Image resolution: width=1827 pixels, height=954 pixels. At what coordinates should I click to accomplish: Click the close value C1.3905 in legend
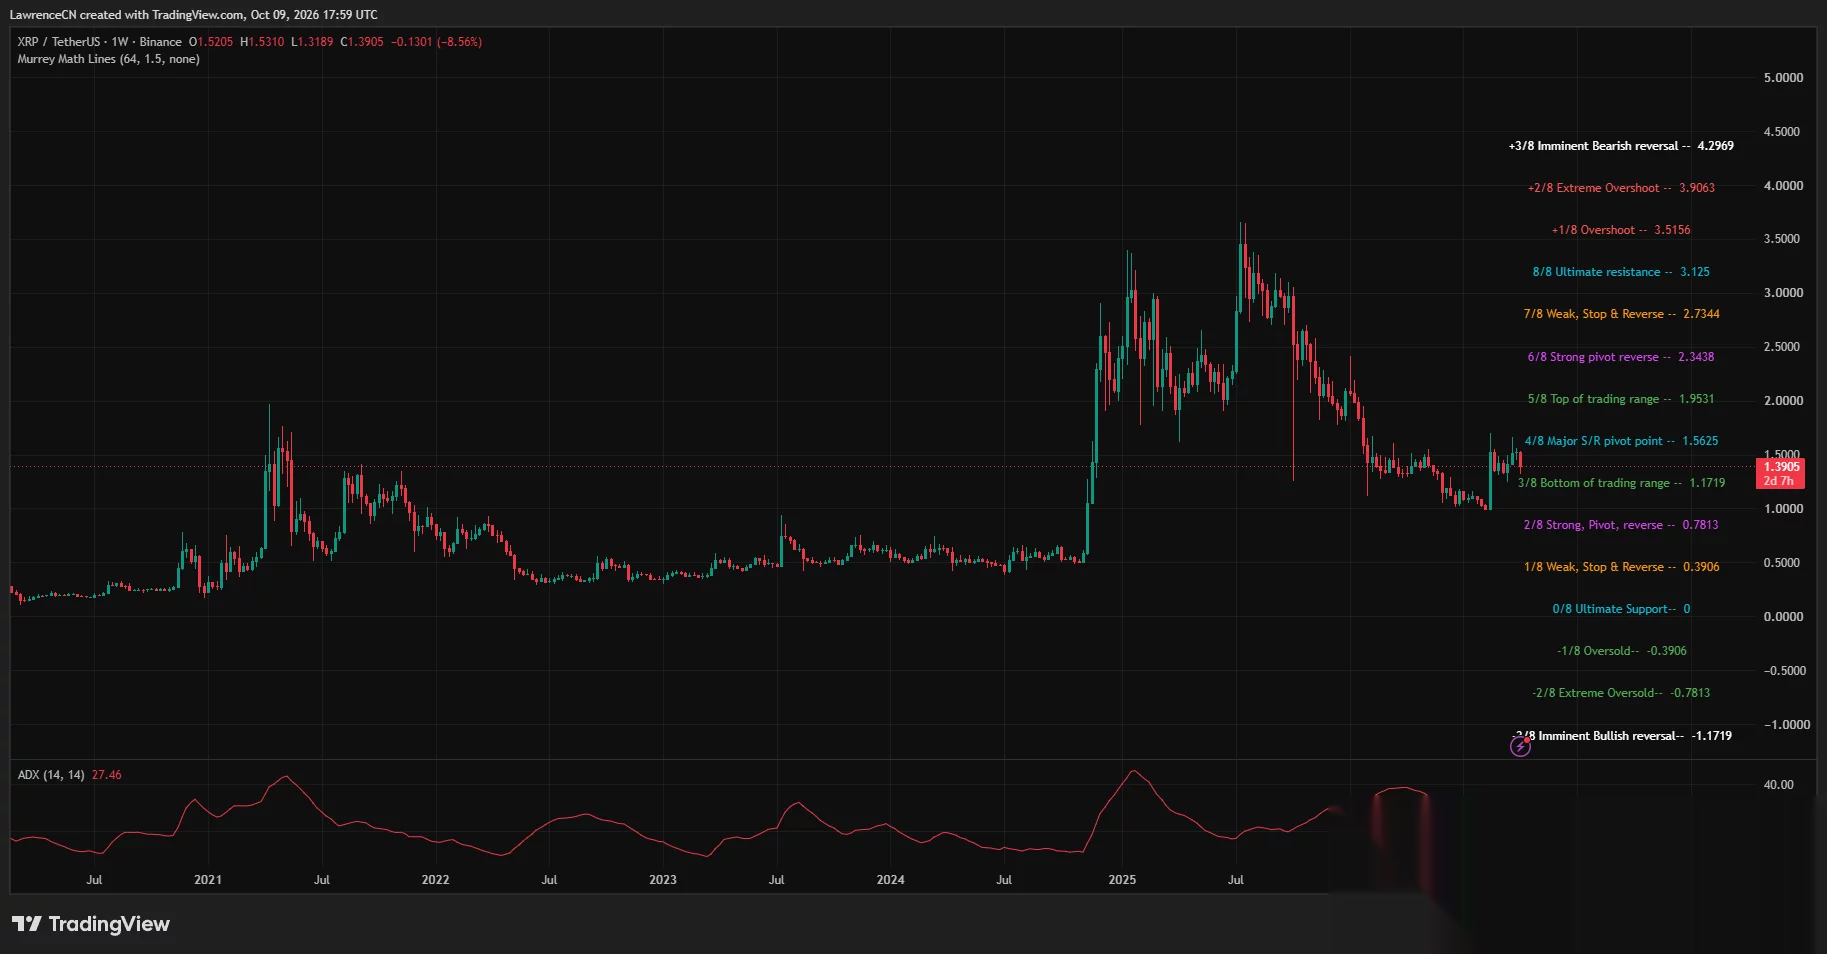point(362,42)
